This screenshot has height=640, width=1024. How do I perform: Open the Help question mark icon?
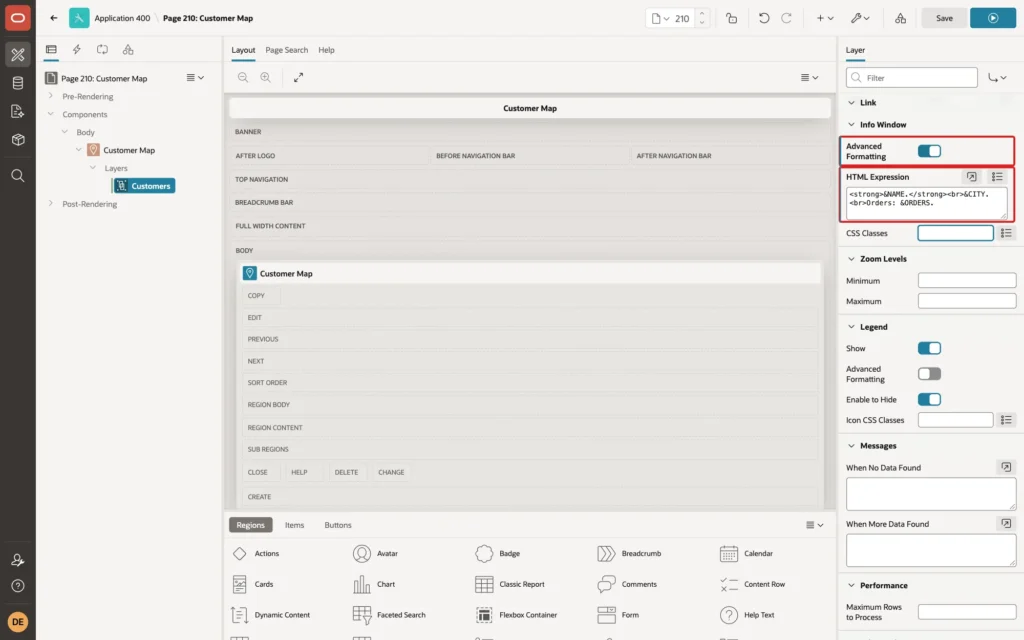pos(18,586)
